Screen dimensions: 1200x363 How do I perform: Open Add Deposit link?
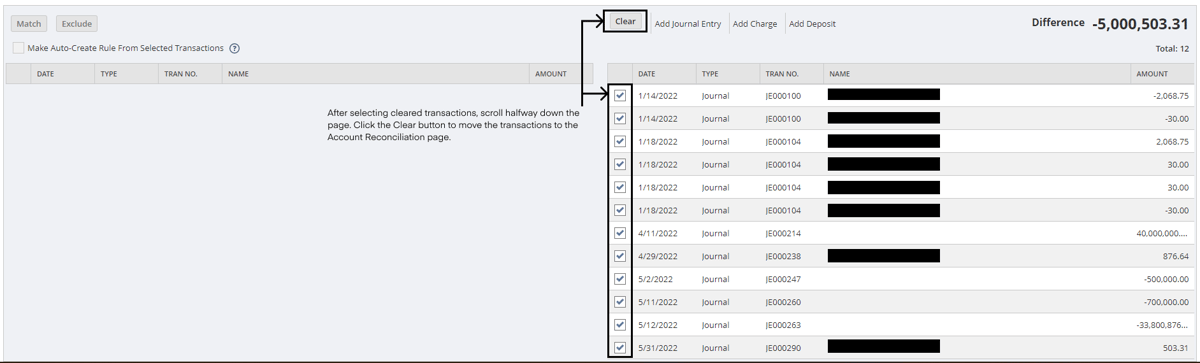[812, 24]
